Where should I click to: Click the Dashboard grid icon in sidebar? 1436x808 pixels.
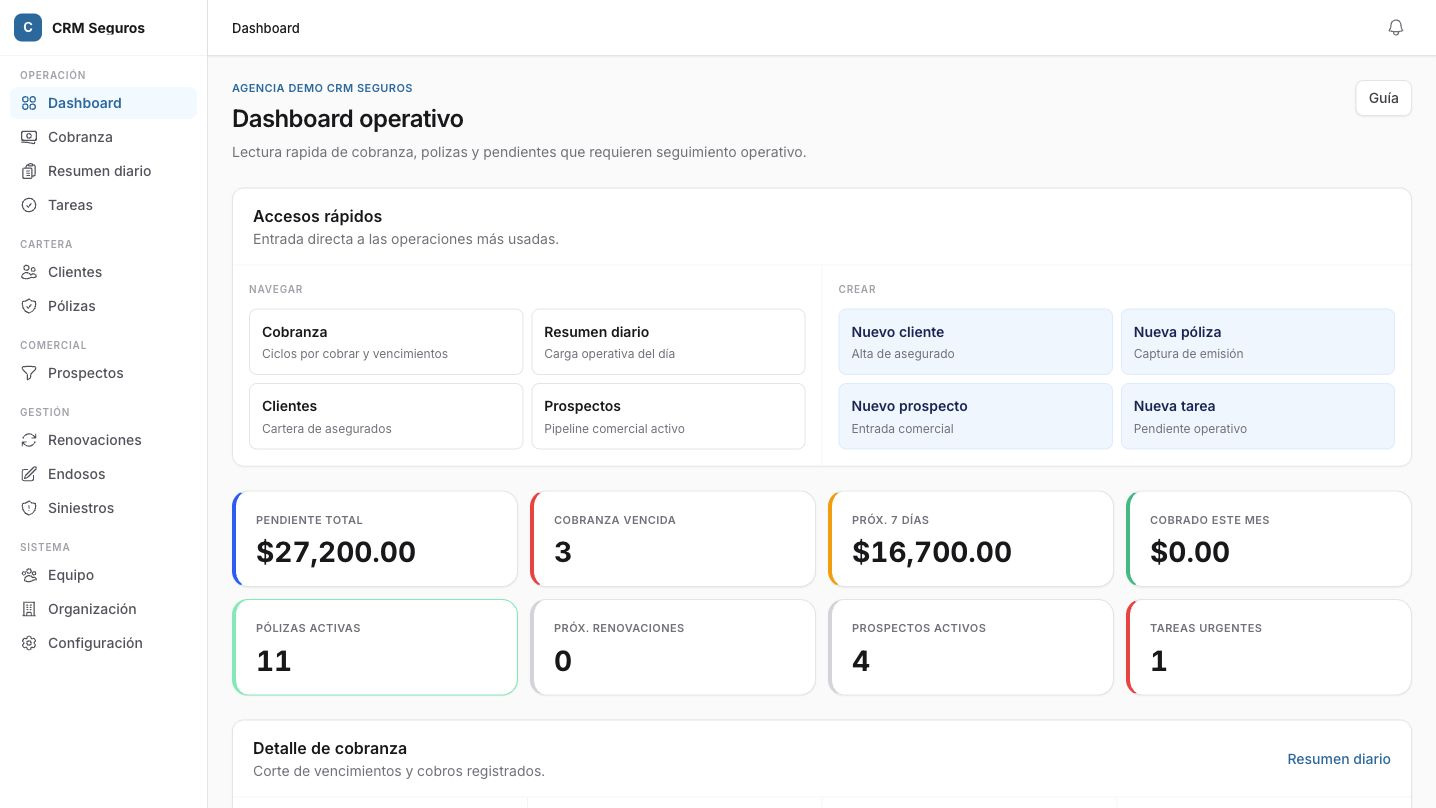click(x=29, y=103)
